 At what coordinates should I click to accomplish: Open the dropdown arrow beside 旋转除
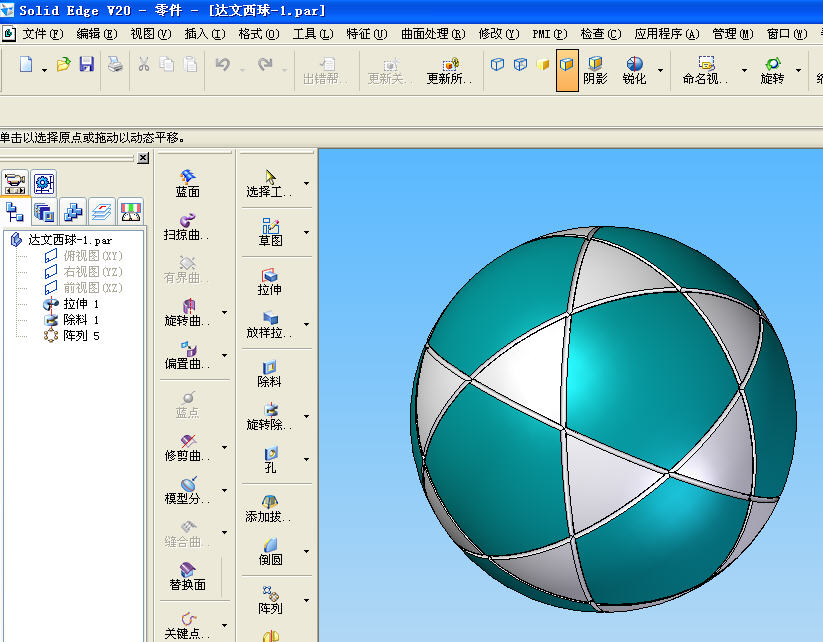pyautogui.click(x=306, y=417)
